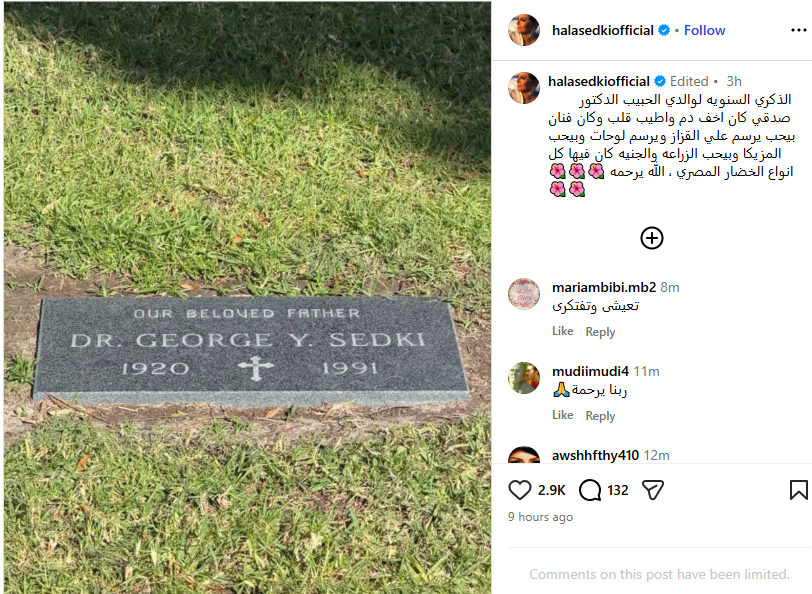Open mudiimudi4 profile avatar
The height and width of the screenshot is (594, 812).
tap(524, 378)
